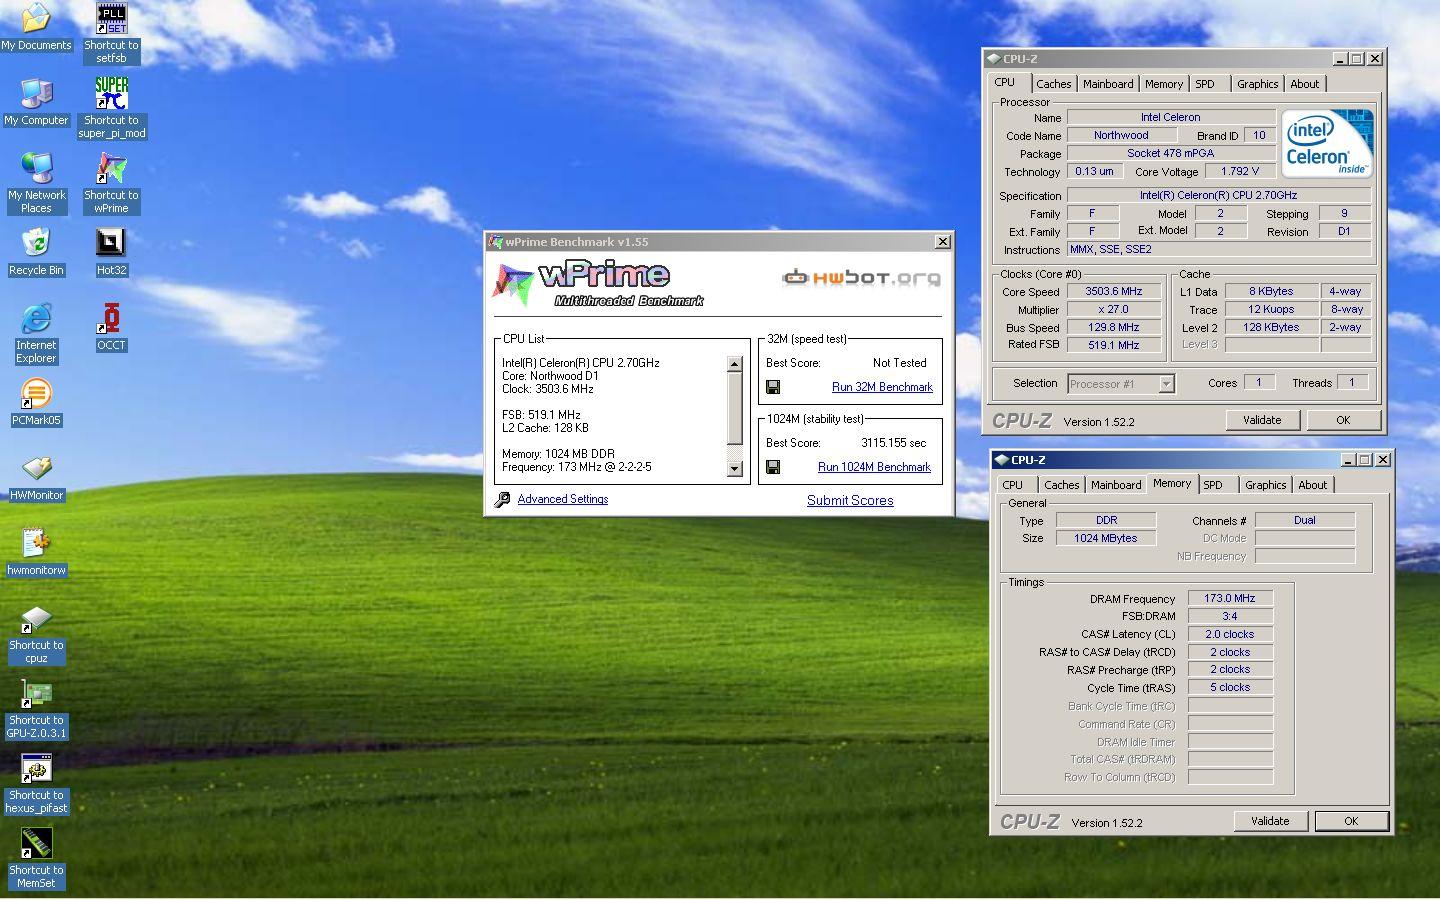Open Graphics tab in bottom CPU-Z window
This screenshot has width=1440, height=900.
pyautogui.click(x=1265, y=485)
